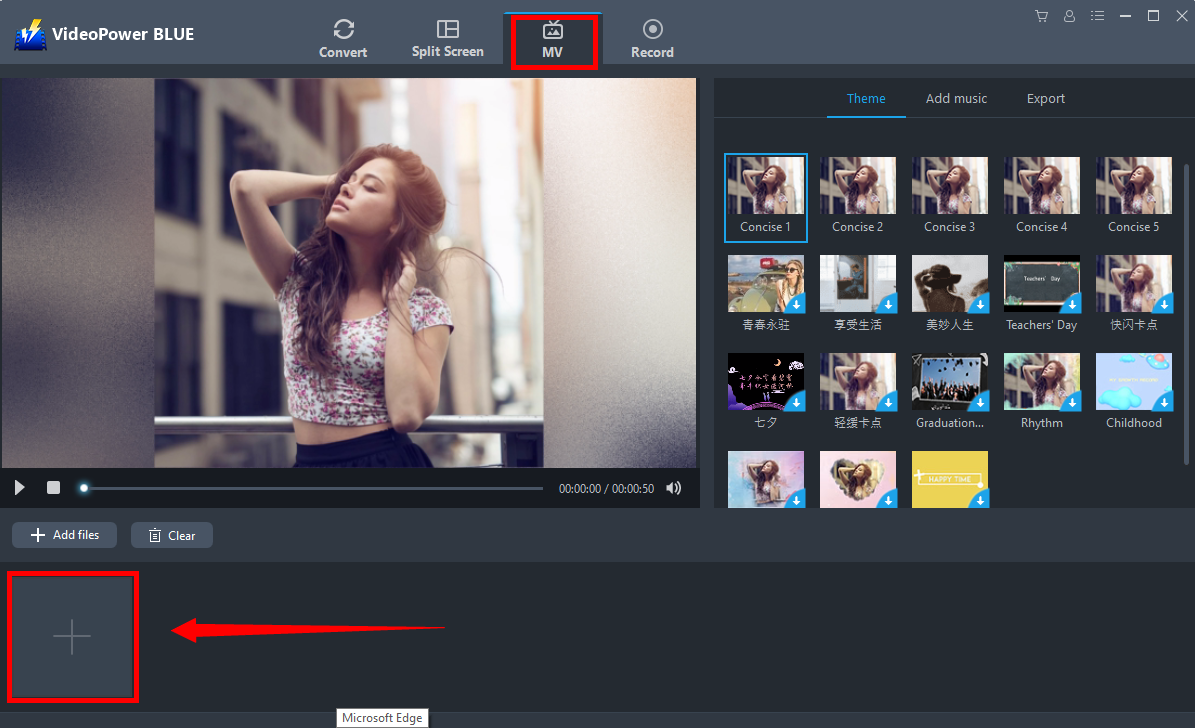Open the user account icon
This screenshot has height=728, width=1195.
[x=1070, y=16]
